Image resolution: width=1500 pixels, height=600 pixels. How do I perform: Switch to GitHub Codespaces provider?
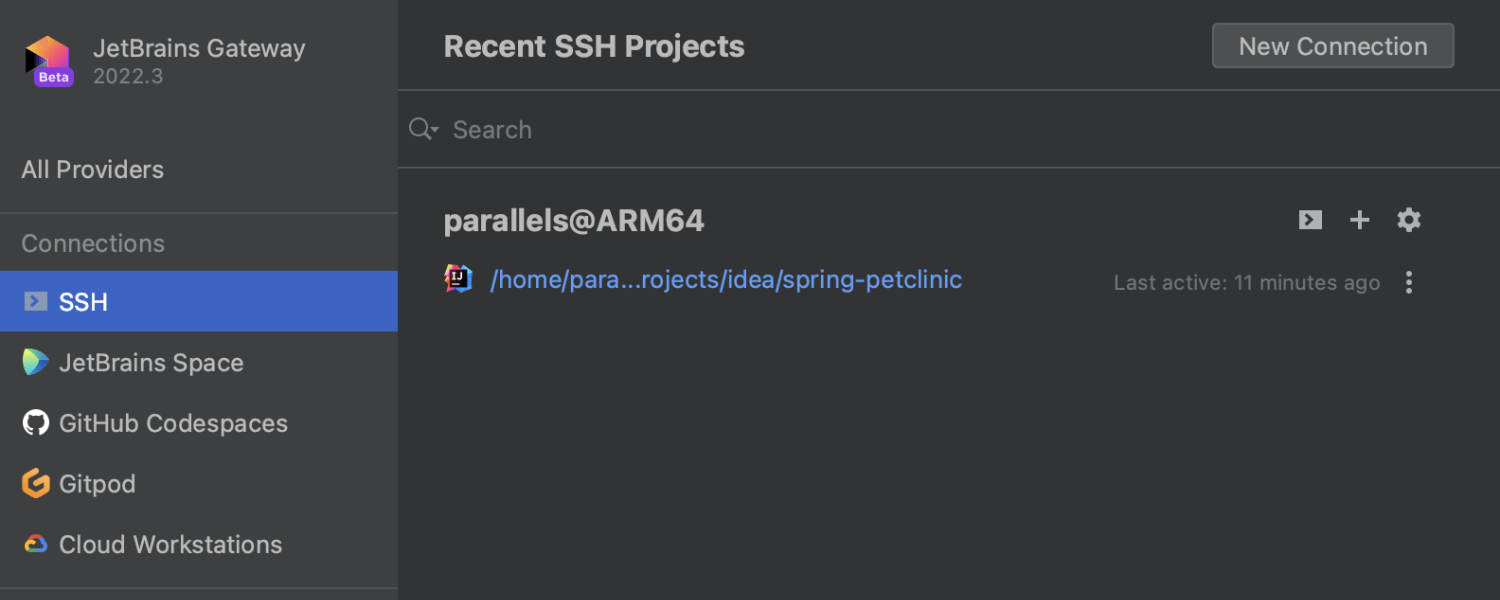[x=173, y=424]
